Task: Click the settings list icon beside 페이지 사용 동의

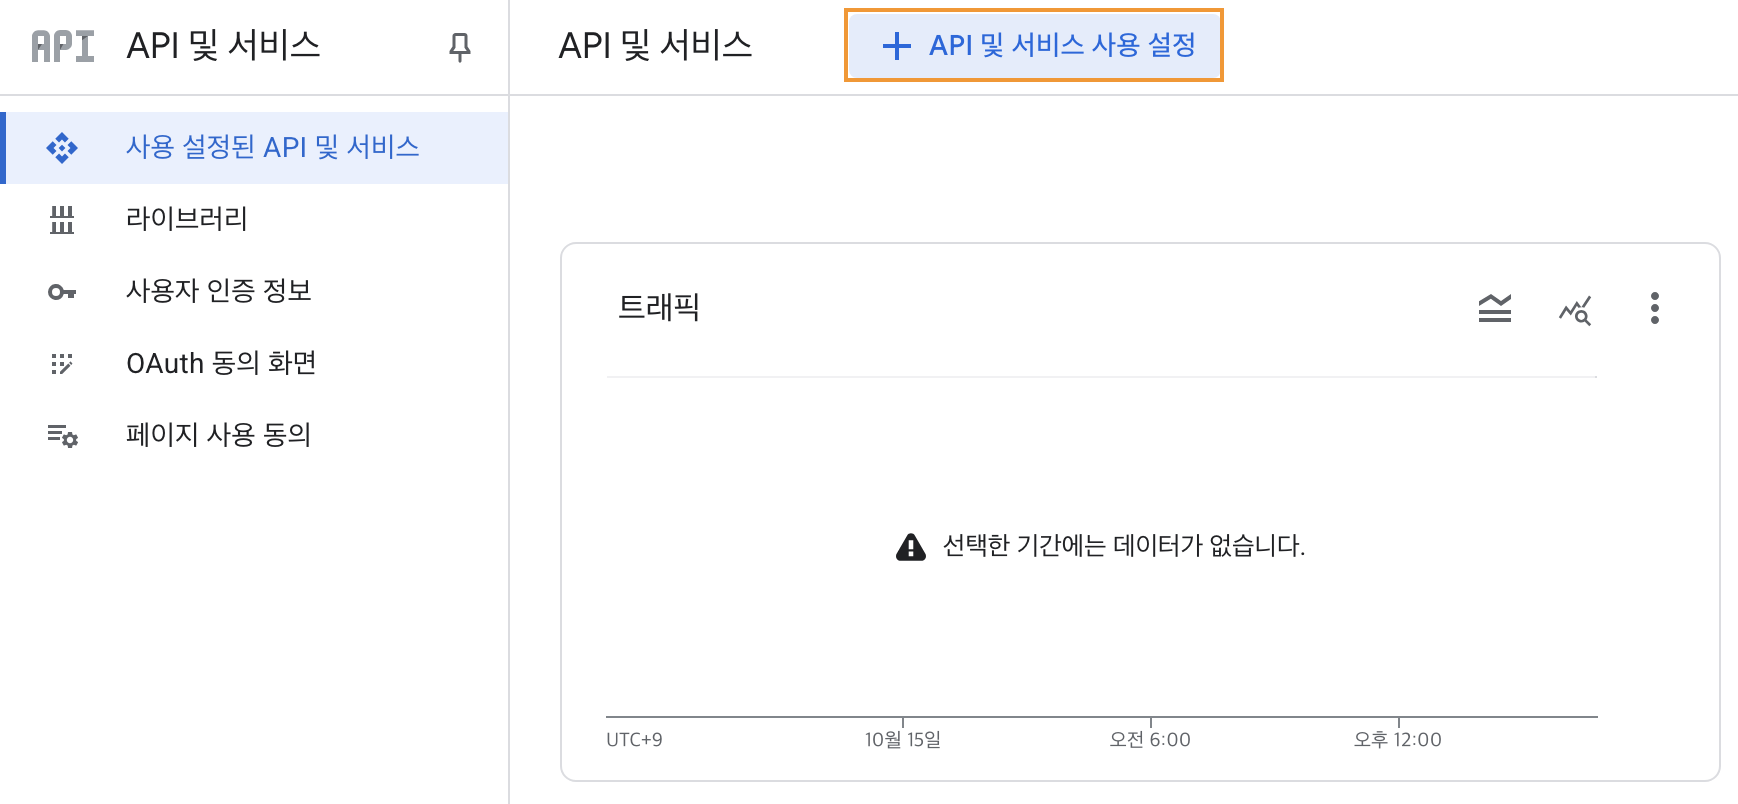Action: coord(62,436)
